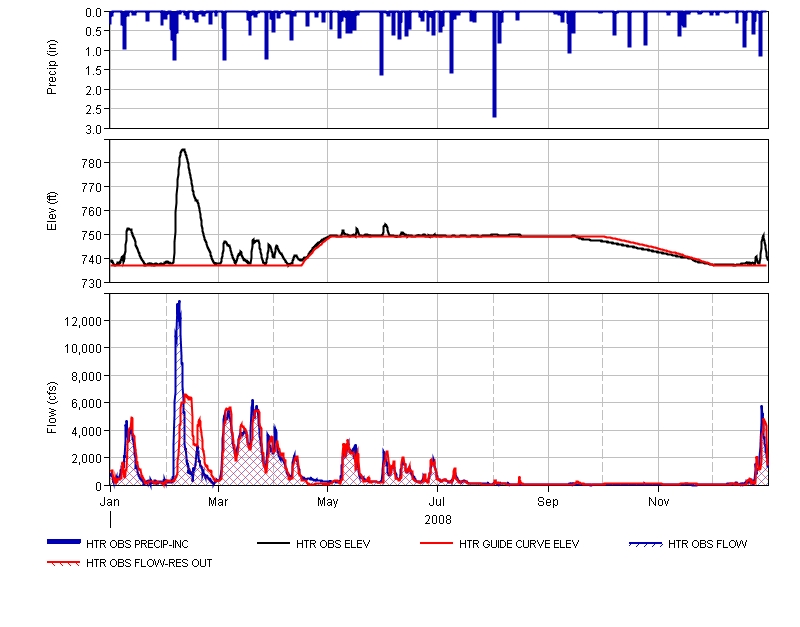This screenshot has height=627, width=800.
Task: Click the 8,000 flow axis tick label
Action: tap(87, 377)
